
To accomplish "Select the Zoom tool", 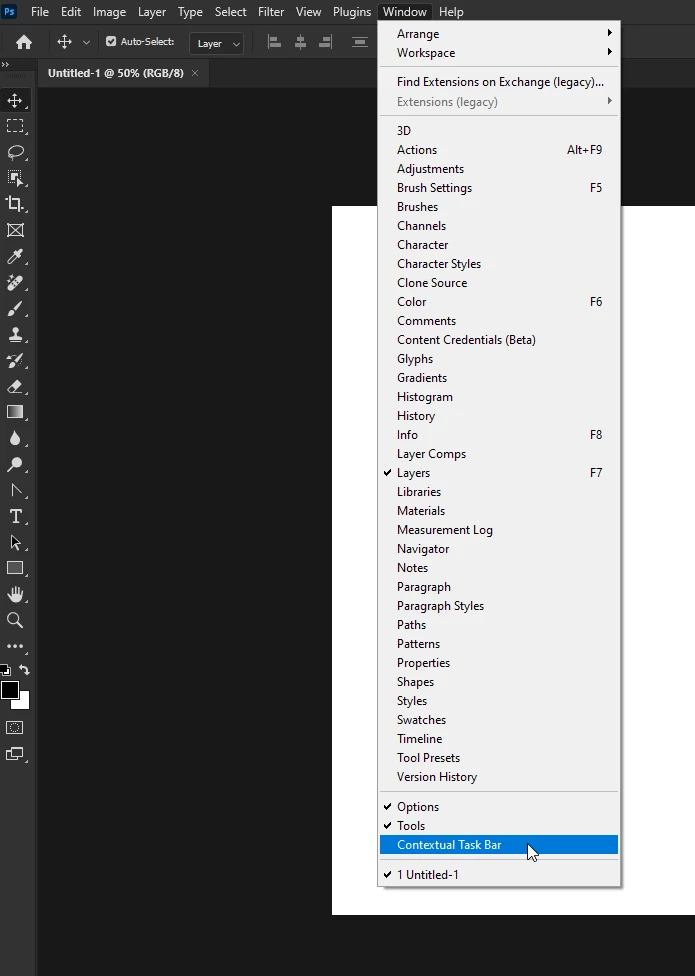I will click(x=15, y=620).
